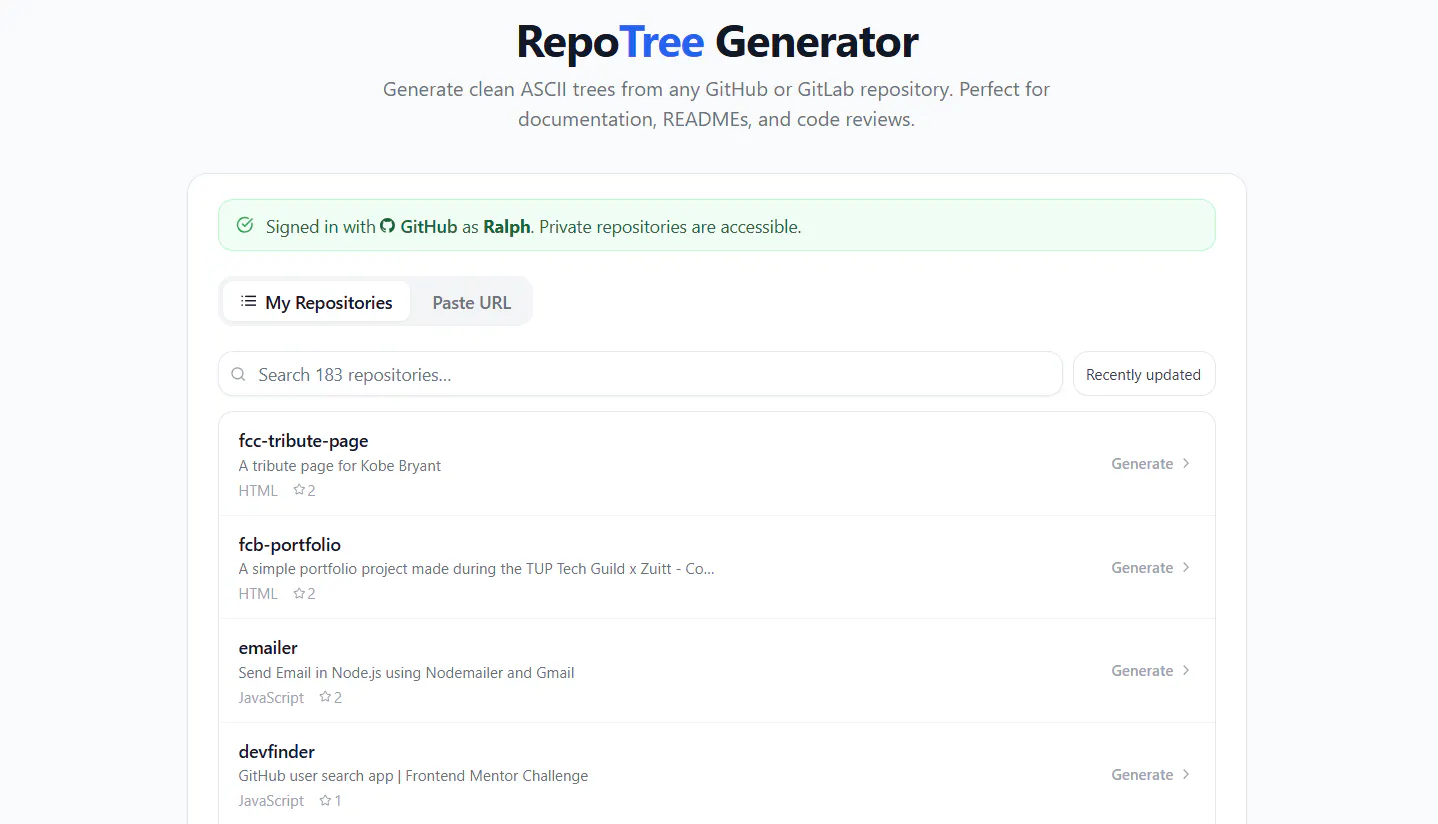1438x824 pixels.
Task: Click the chevron arrow in devfinder row
Action: pos(1186,774)
